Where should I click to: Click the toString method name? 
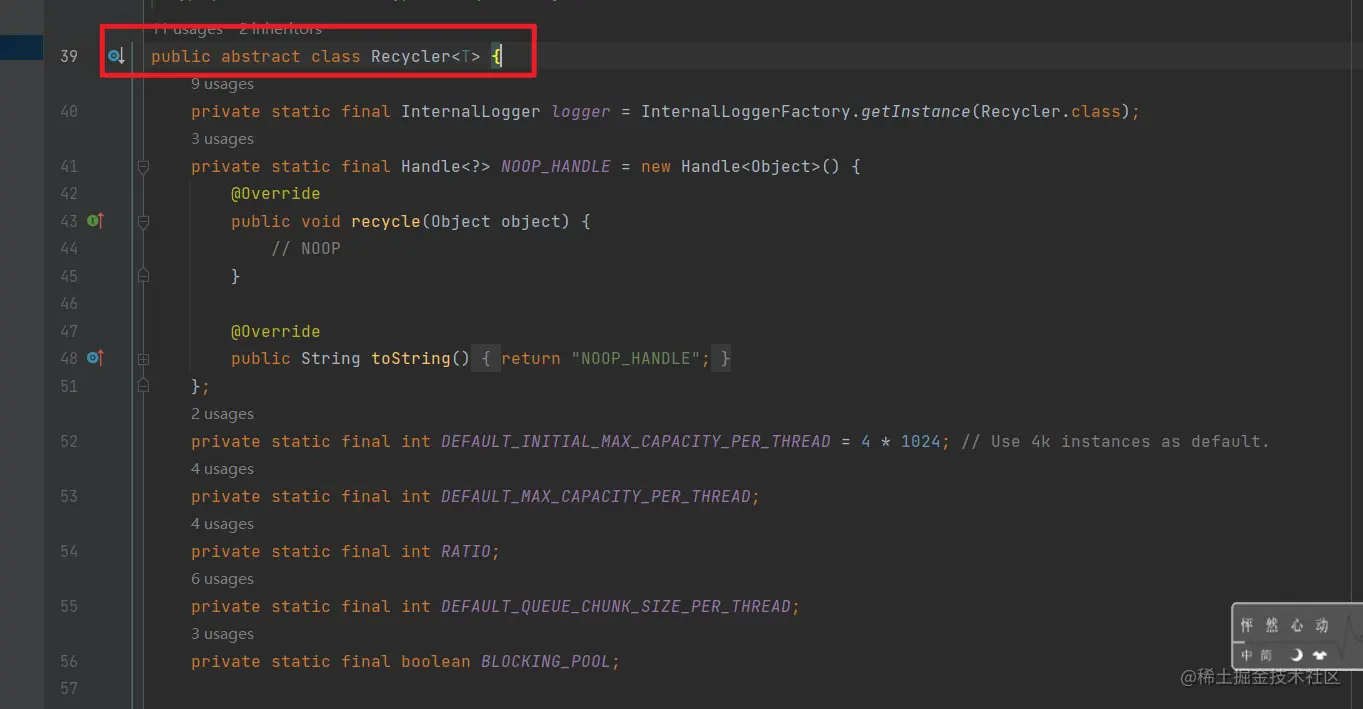[x=411, y=359]
